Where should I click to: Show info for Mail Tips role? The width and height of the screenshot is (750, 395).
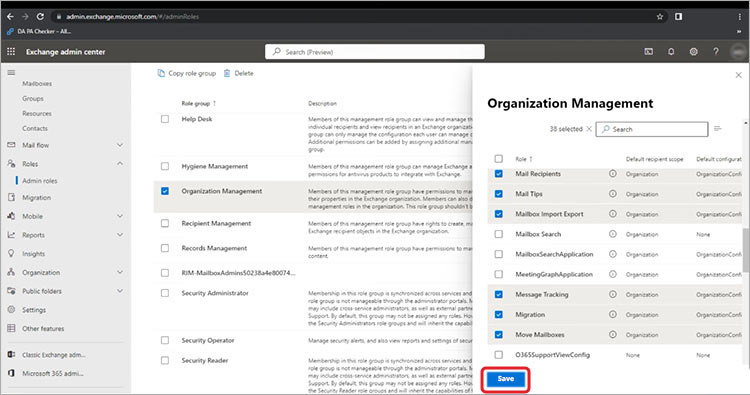click(x=613, y=194)
